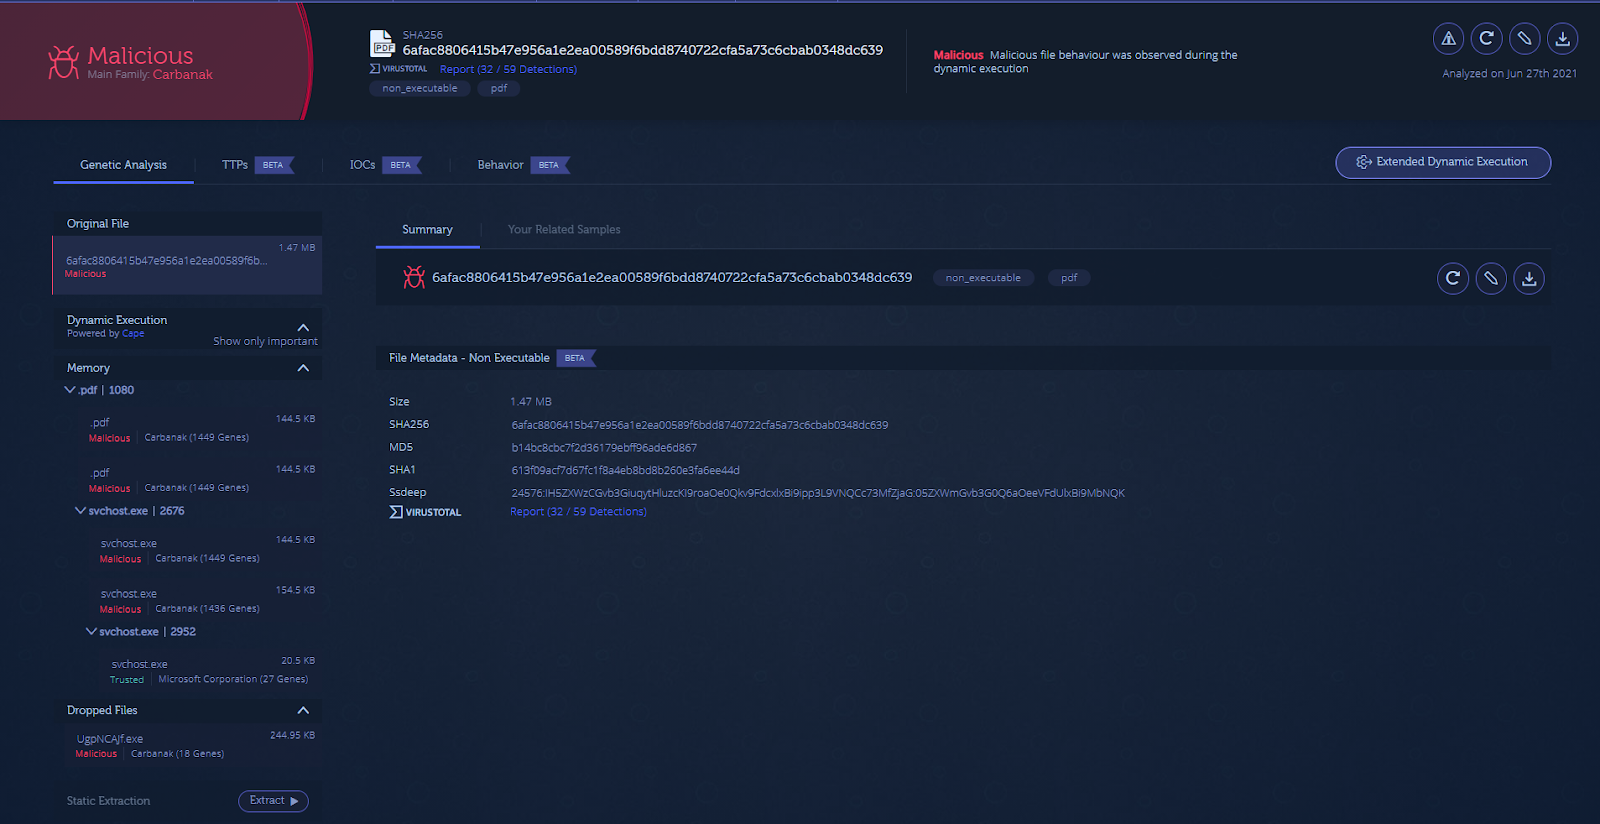Open VirusTotal report link in File Metadata
The image size is (1600, 824).
click(x=578, y=512)
